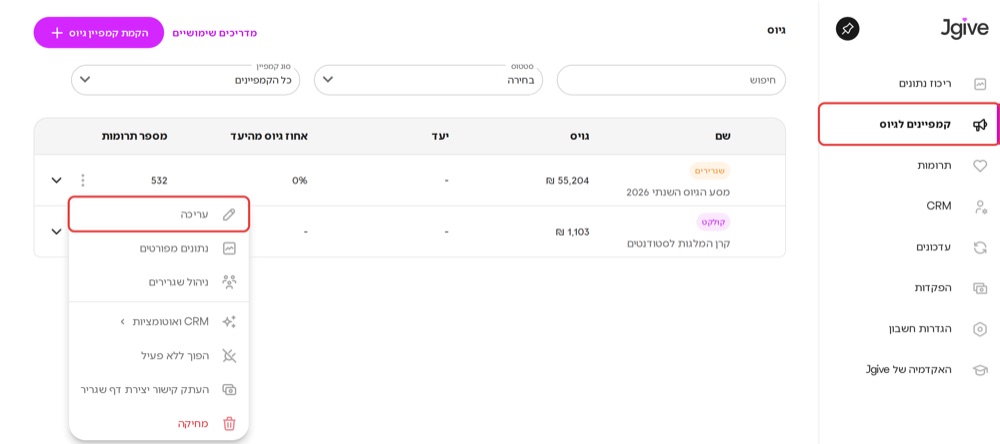Expand the מסע הגיוס השנתי 2026 row chevron
Screen dimensions: 1000x444
pyautogui.click(x=56, y=181)
